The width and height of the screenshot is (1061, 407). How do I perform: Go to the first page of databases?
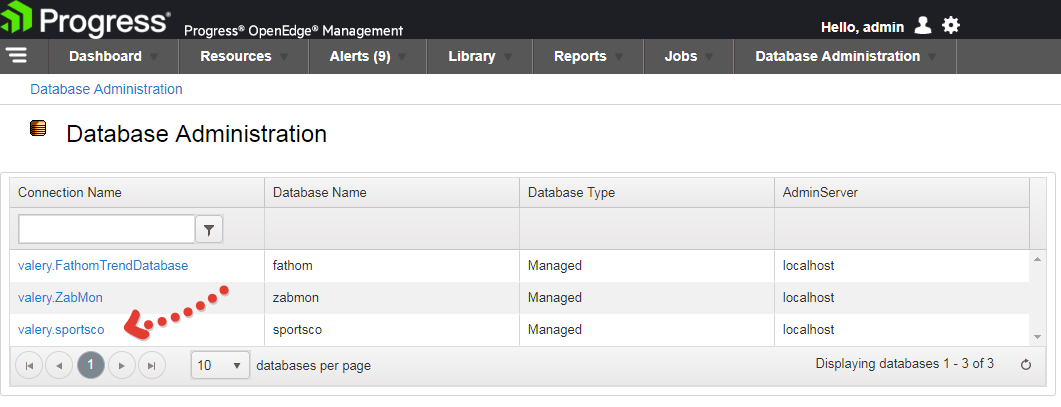point(29,366)
